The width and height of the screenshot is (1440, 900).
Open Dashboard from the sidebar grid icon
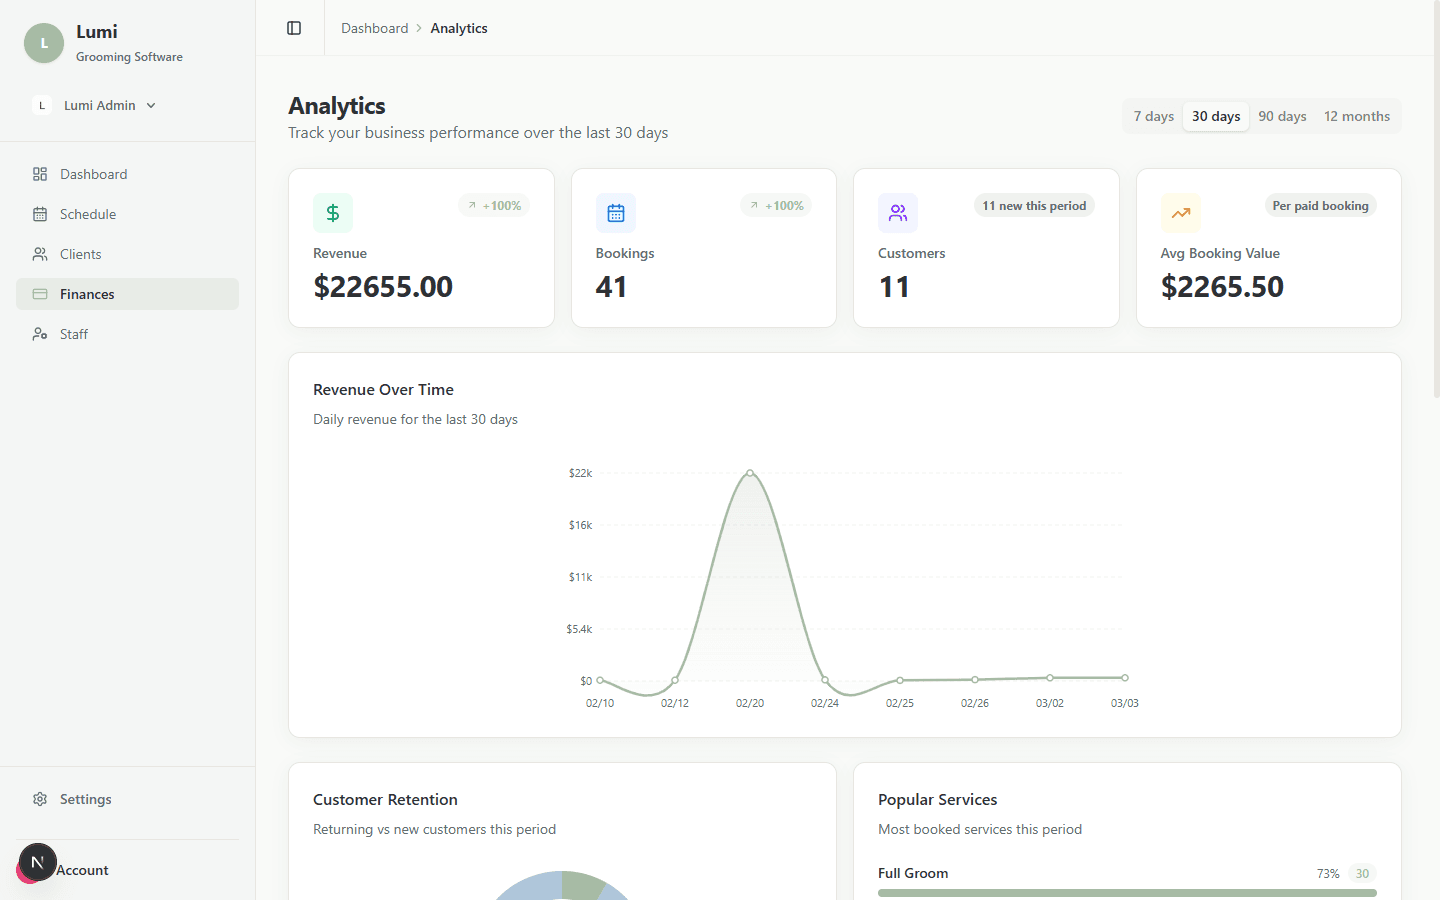tap(40, 174)
